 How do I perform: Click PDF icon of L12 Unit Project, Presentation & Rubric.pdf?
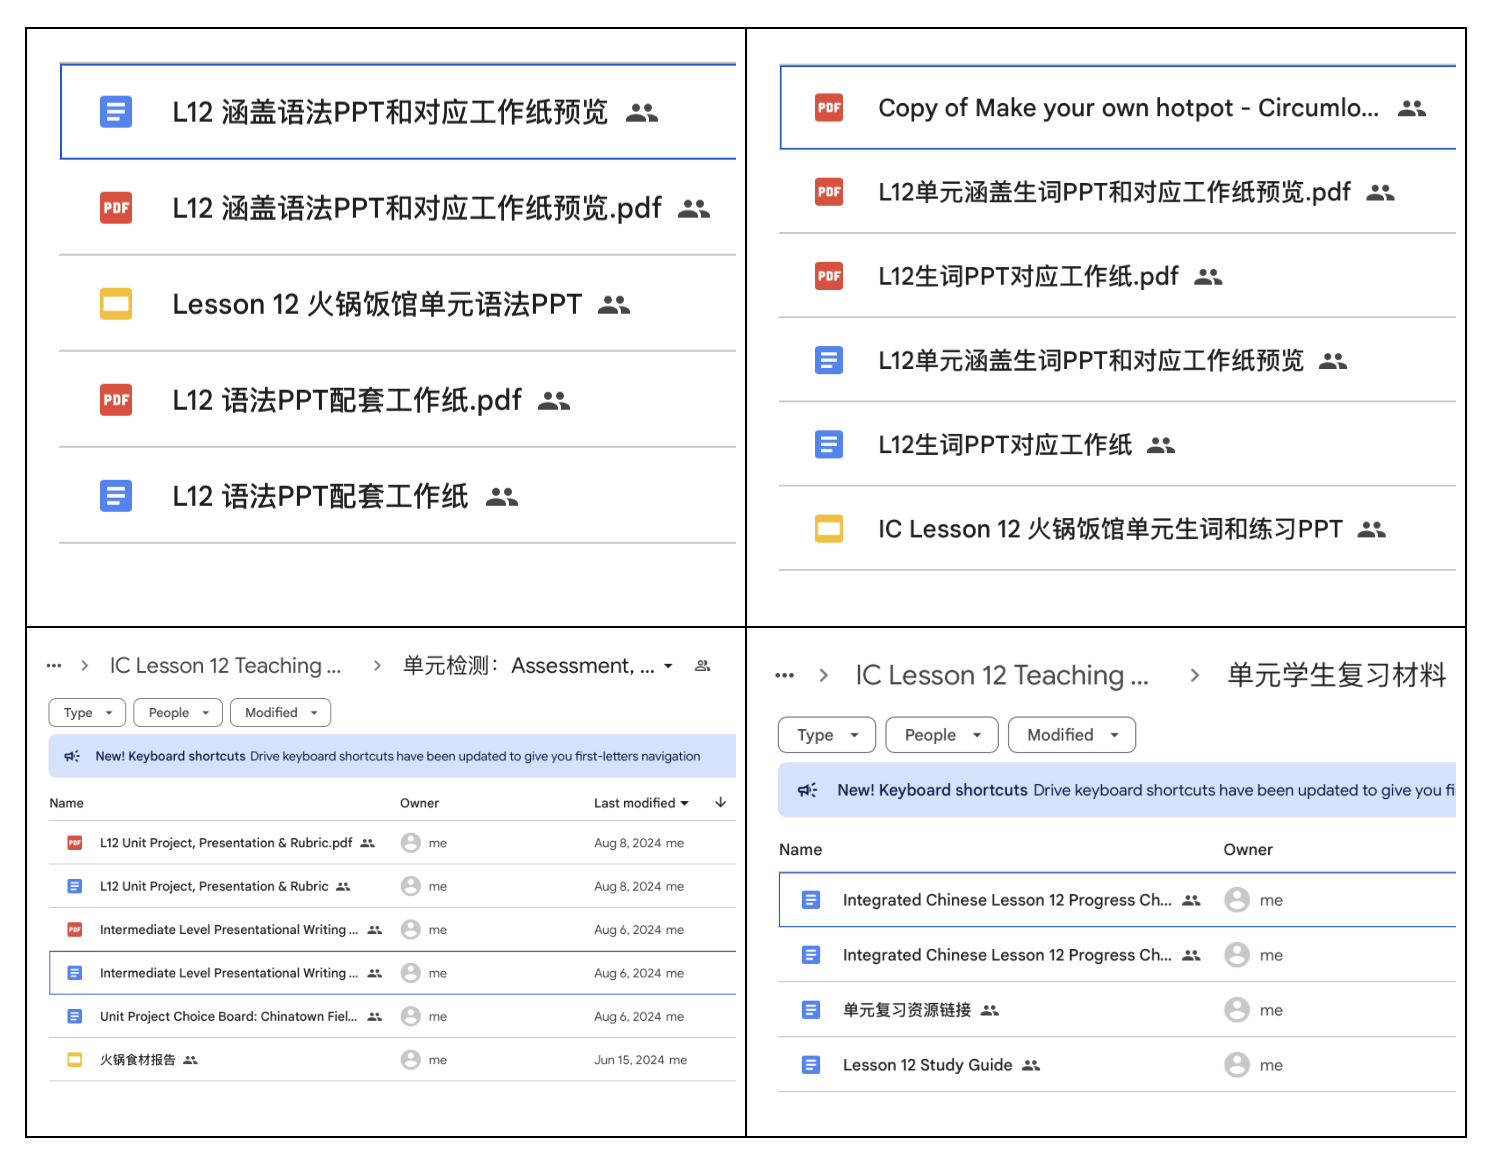coord(75,843)
